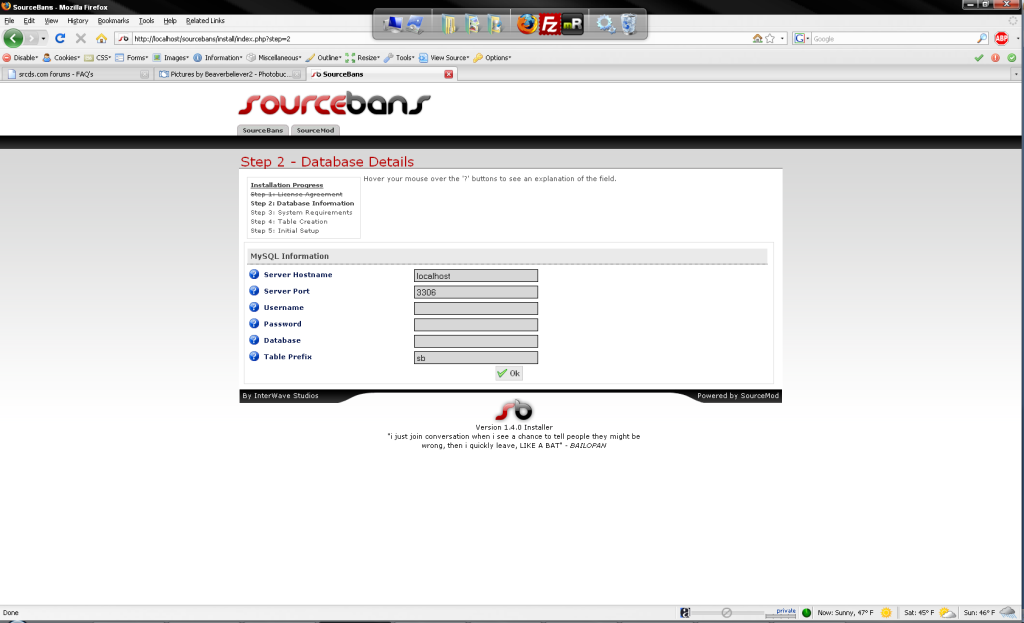1024x623 pixels.
Task: Open the pictures folder icon in dock
Action: coord(472,25)
